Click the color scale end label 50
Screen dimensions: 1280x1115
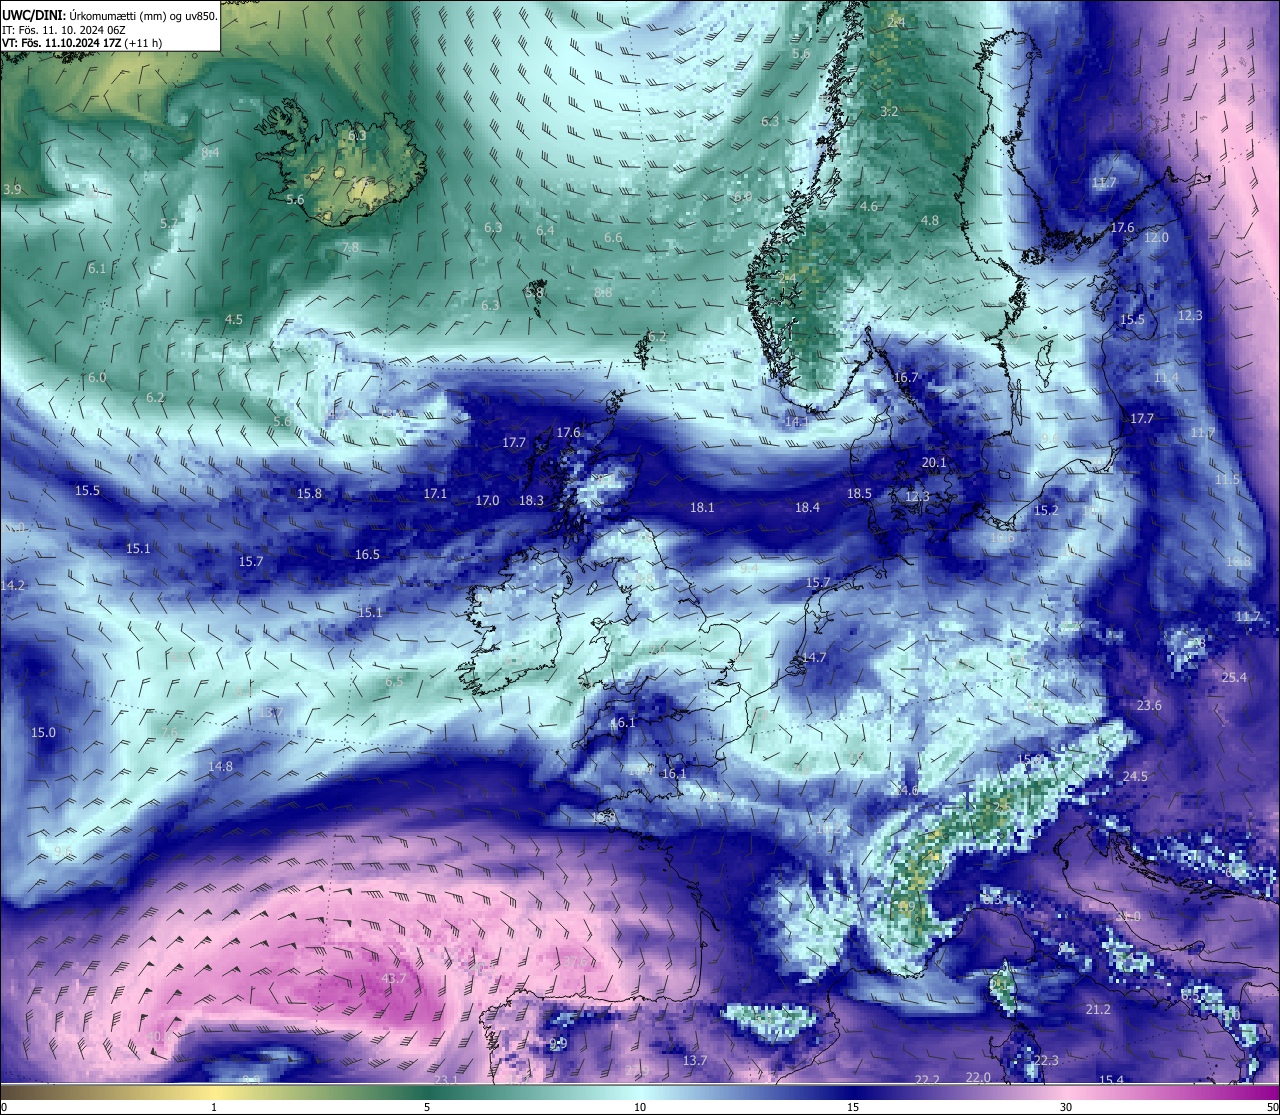[1272, 1107]
